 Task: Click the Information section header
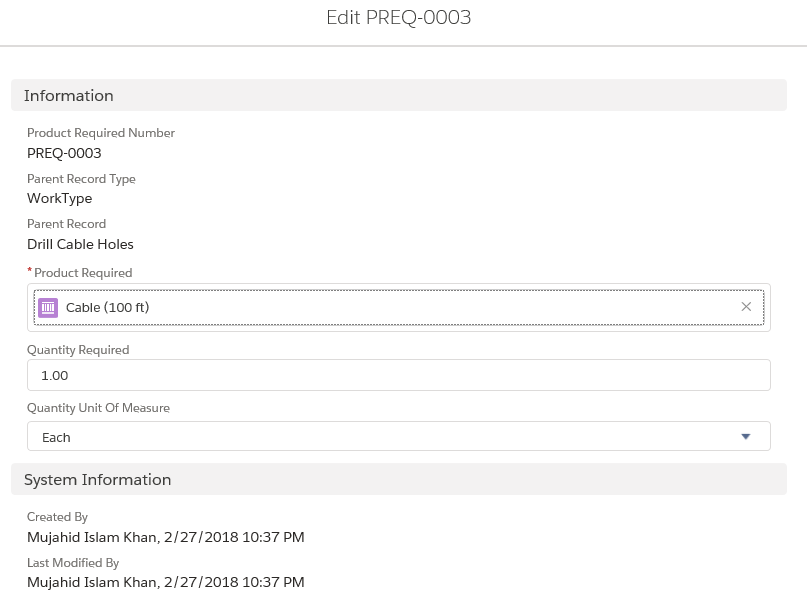pyautogui.click(x=69, y=96)
